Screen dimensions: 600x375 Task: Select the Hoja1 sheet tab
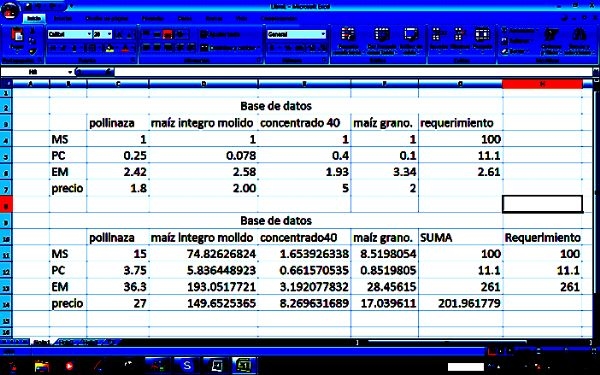pyautogui.click(x=41, y=342)
